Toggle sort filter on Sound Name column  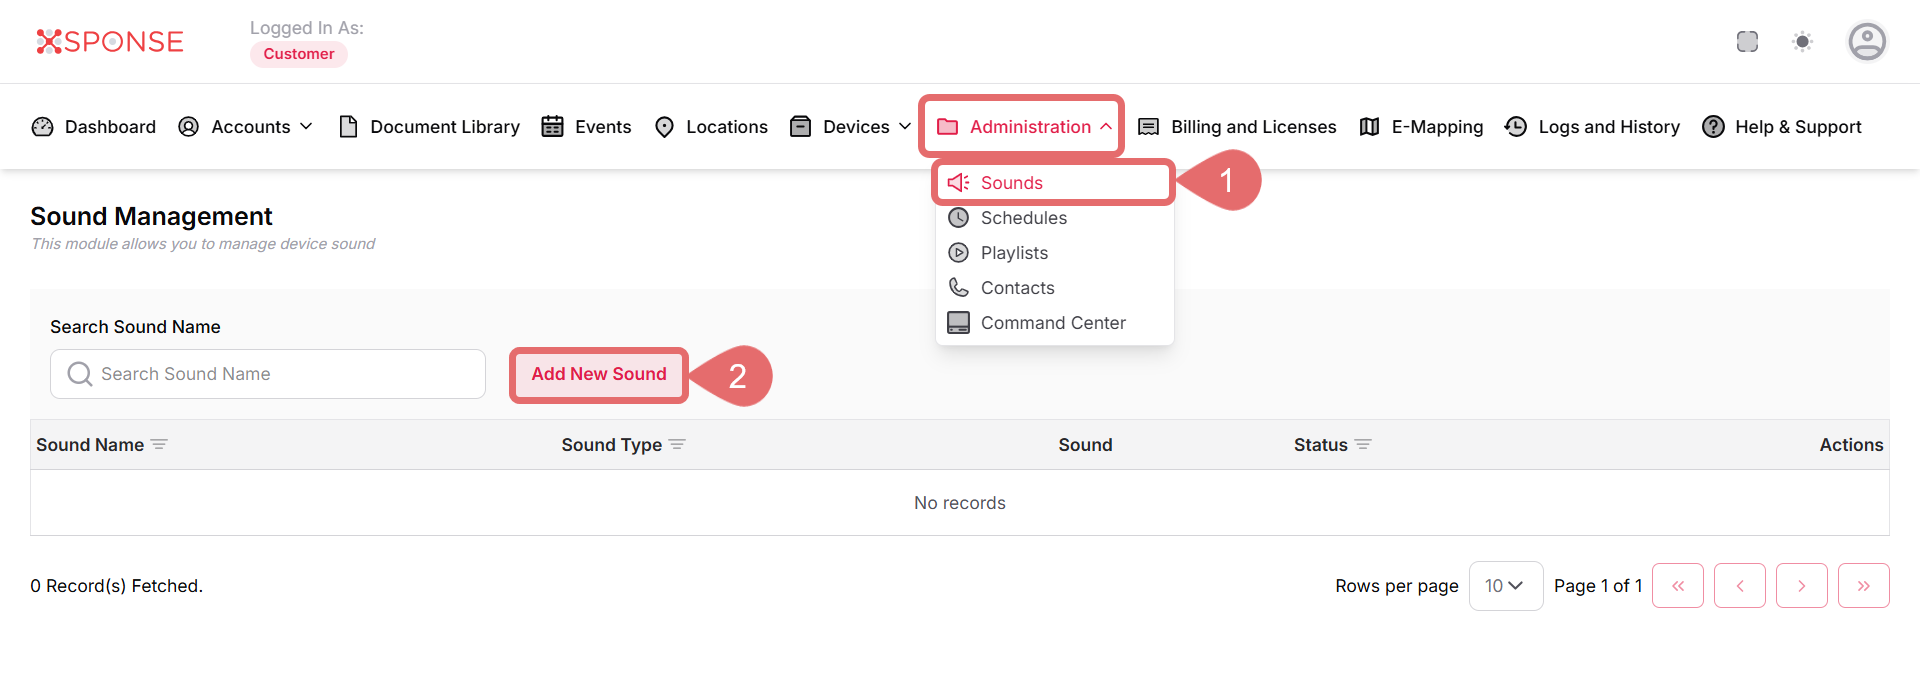tap(159, 445)
